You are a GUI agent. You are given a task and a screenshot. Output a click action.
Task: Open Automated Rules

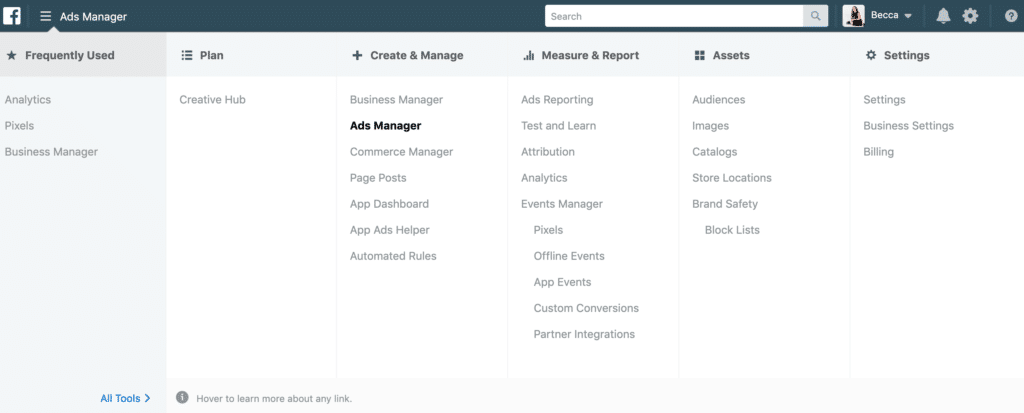tap(393, 256)
